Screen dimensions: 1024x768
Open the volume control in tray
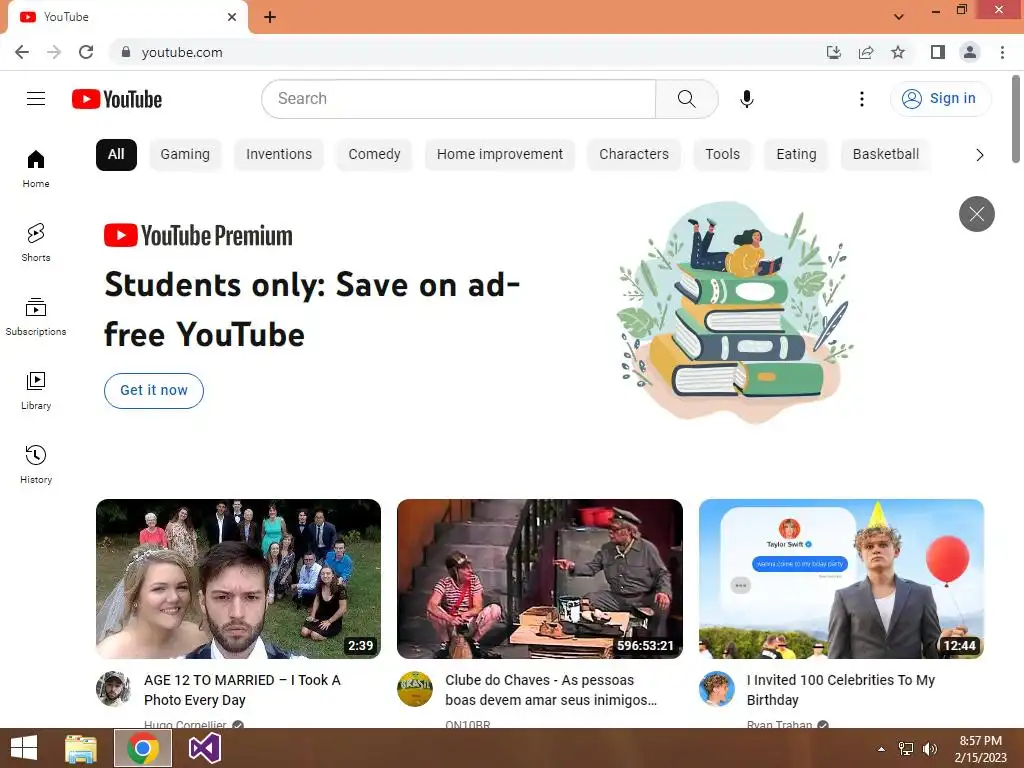[929, 749]
